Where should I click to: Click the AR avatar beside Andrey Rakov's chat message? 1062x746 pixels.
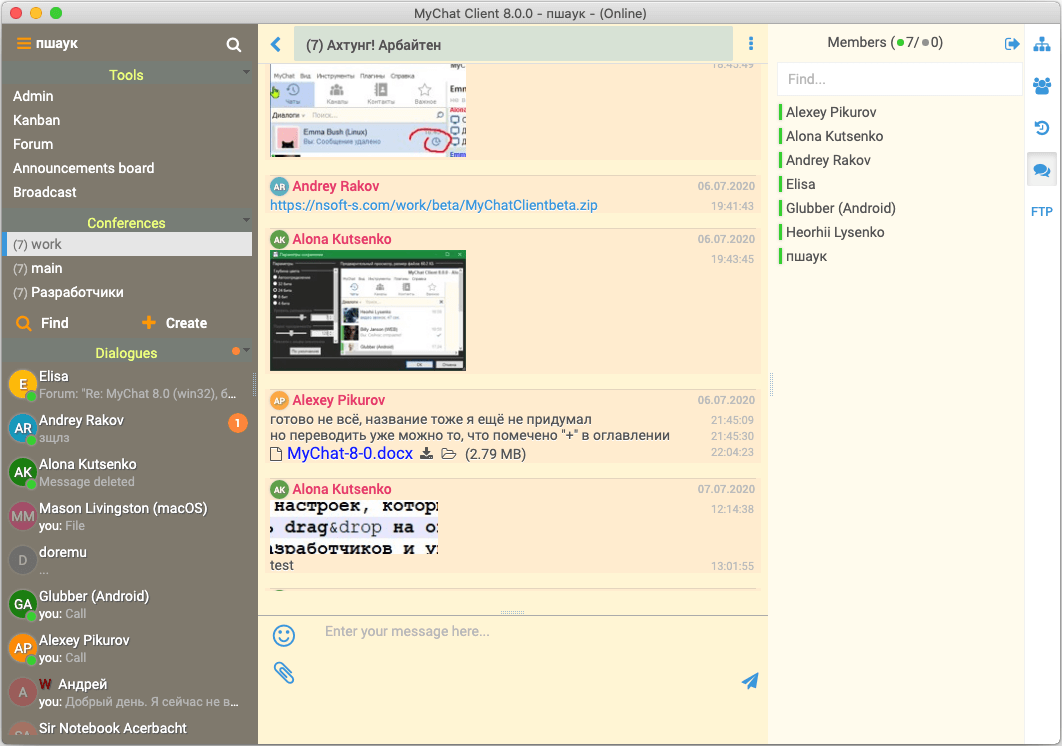pyautogui.click(x=279, y=186)
